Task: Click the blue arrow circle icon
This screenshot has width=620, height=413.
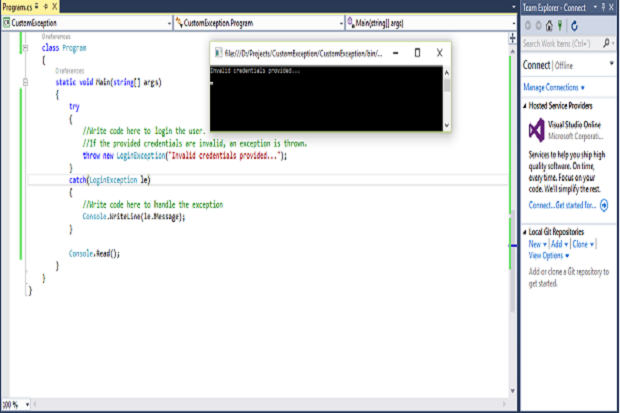Action: 604,205
